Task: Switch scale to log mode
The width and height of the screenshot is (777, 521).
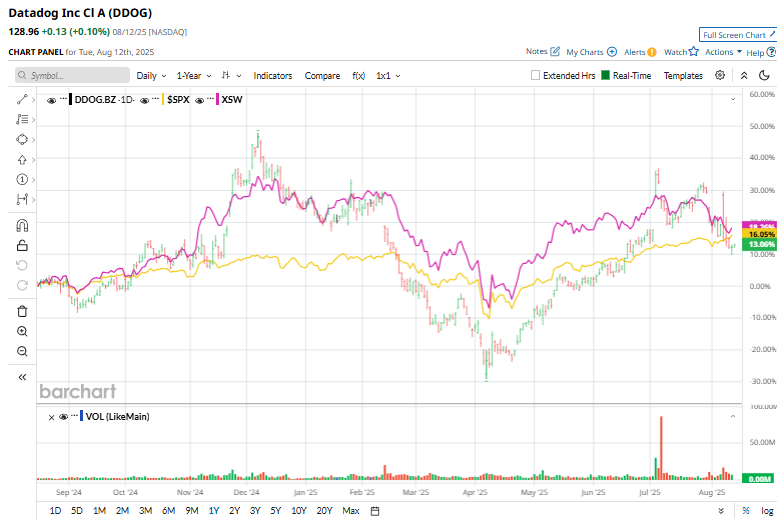Action: (x=767, y=511)
